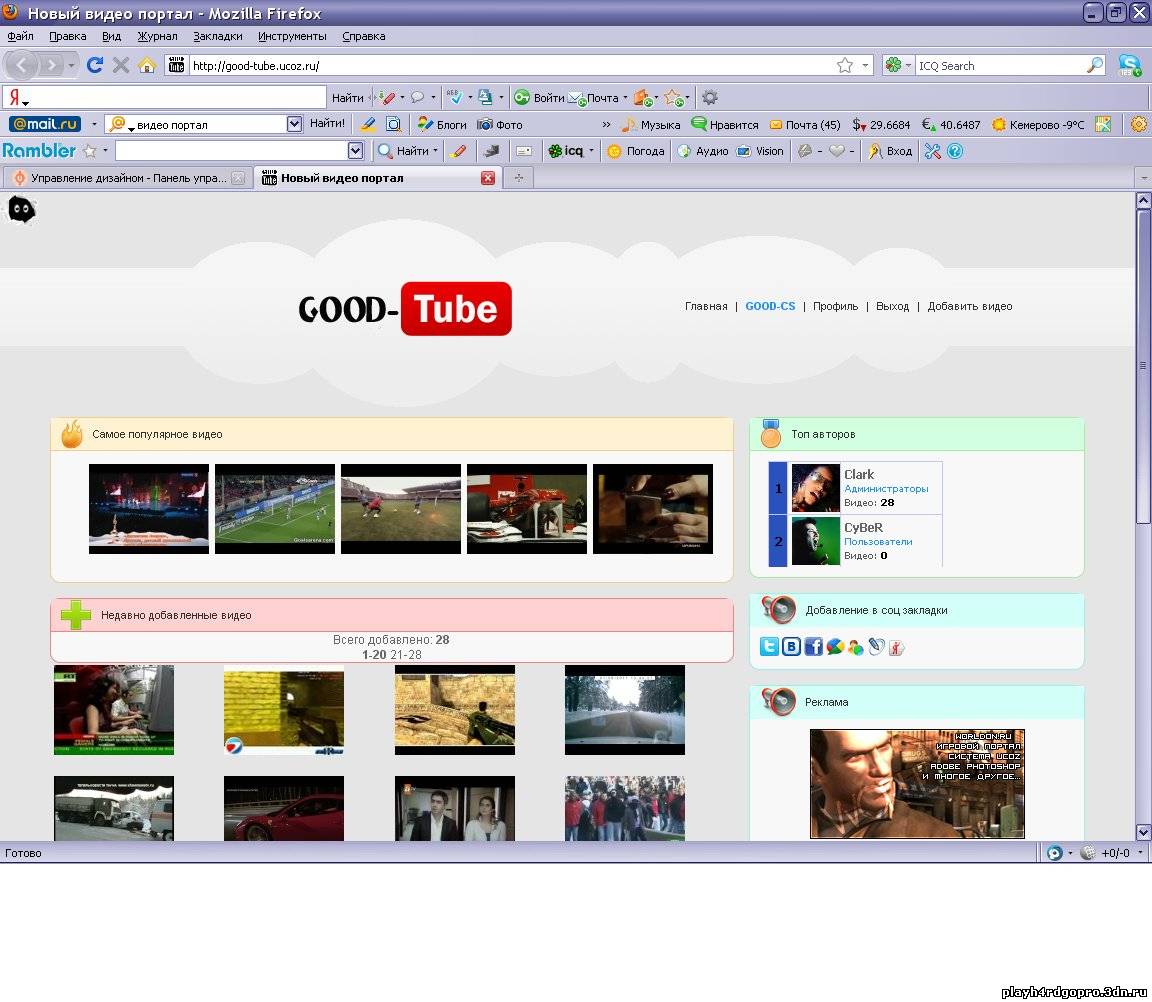Open the tab list dropdown arrow
Image resolution: width=1152 pixels, height=1002 pixels.
coord(1143,178)
